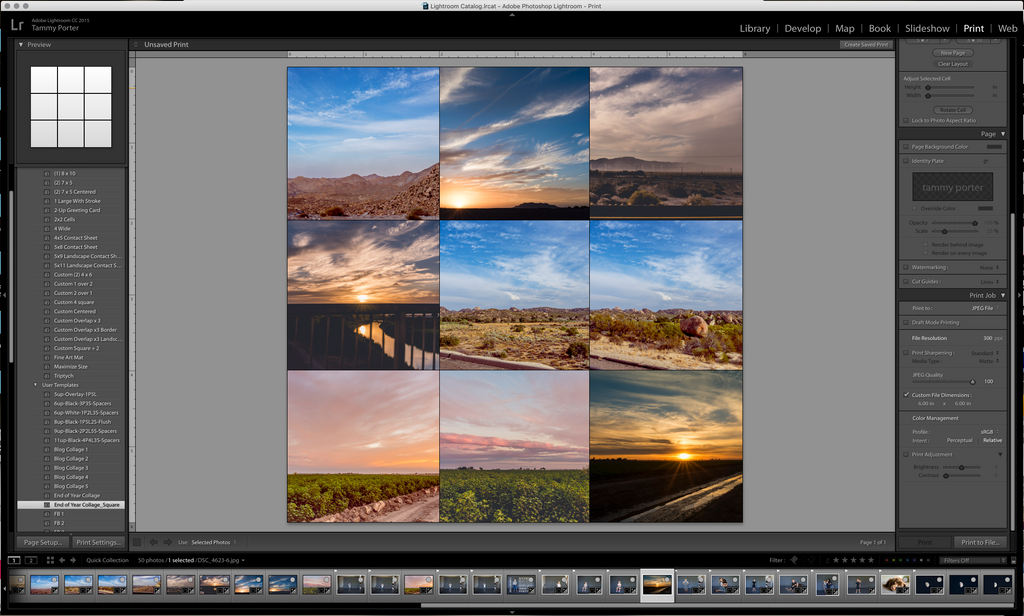Click the flag filter icon near the Filter label
The height and width of the screenshot is (616, 1024).
pyautogui.click(x=794, y=560)
